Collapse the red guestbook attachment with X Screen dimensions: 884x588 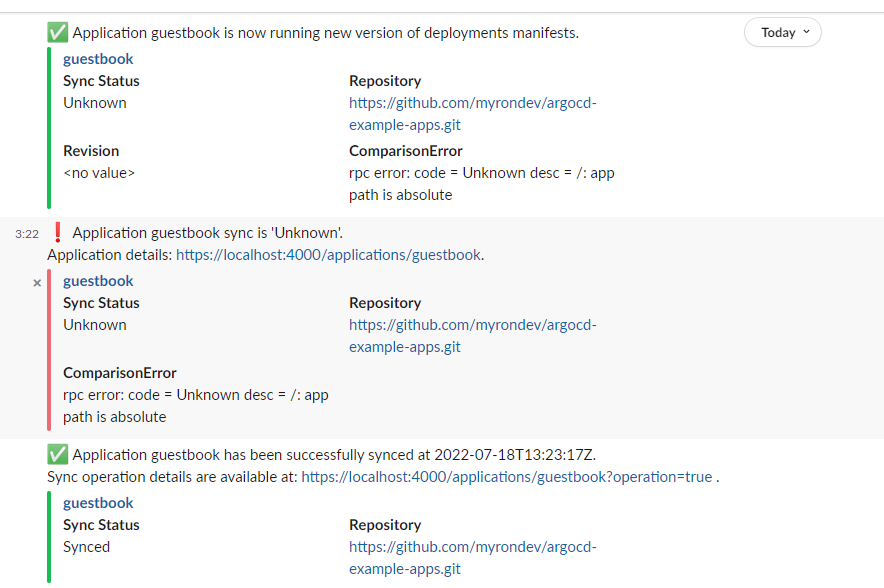tap(37, 283)
